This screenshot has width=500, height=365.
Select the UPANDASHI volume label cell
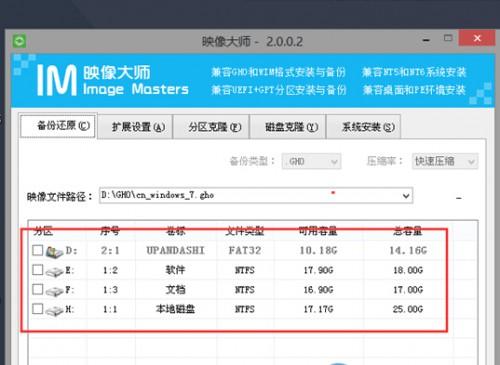(x=175, y=251)
